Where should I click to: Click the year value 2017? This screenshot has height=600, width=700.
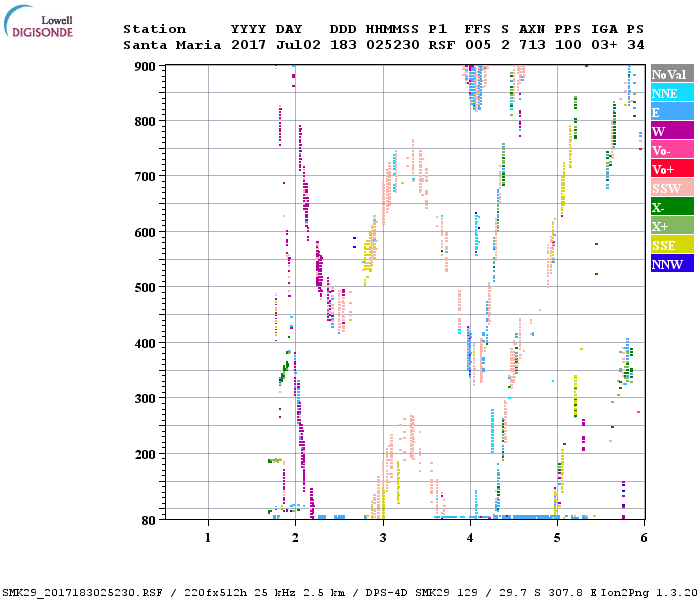[x=249, y=45]
